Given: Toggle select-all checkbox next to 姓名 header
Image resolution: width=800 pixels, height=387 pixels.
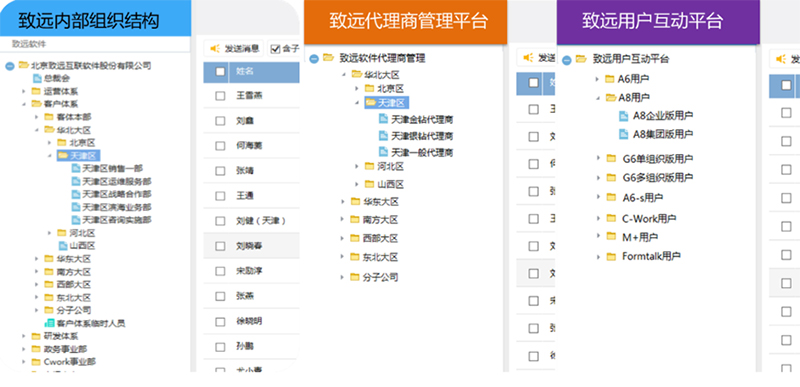Looking at the screenshot, I should [x=220, y=71].
